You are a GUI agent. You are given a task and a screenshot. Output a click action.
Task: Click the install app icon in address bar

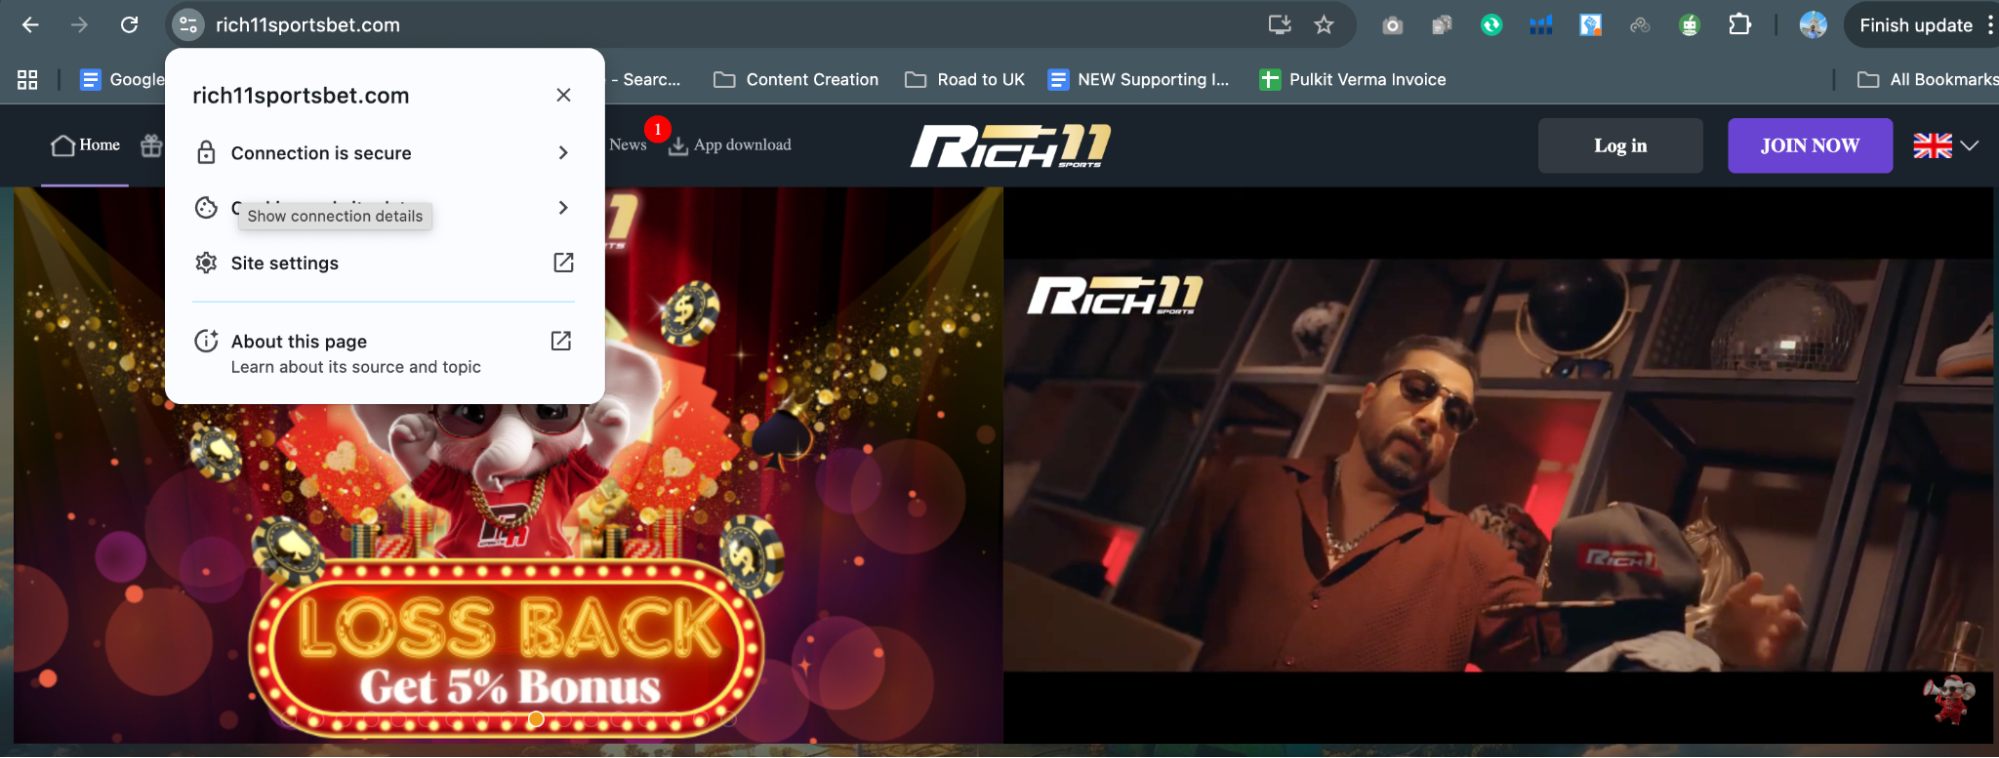coord(1280,25)
